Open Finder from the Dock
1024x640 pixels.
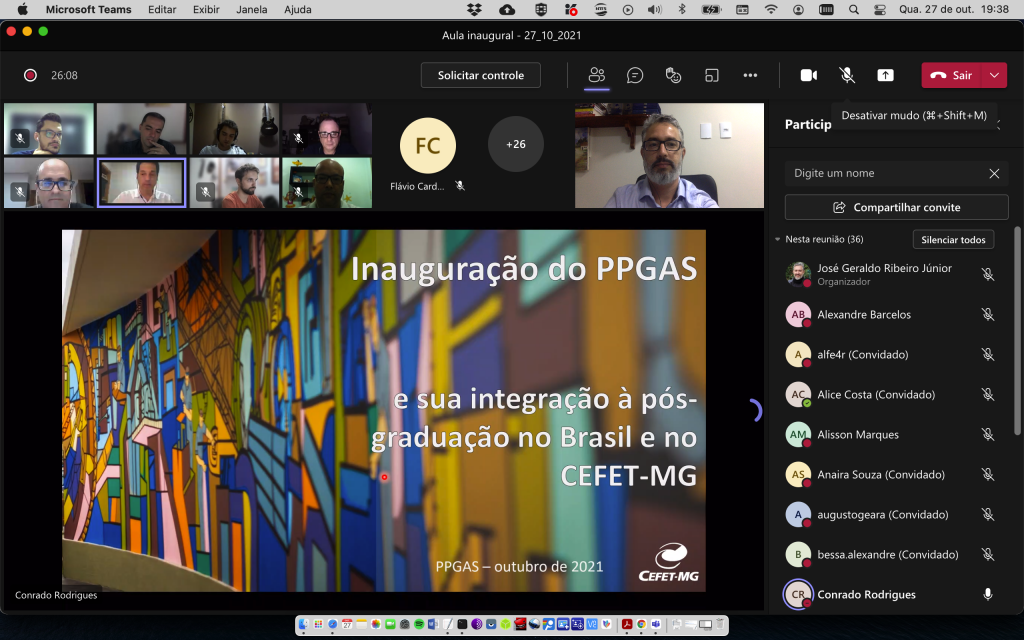304,624
